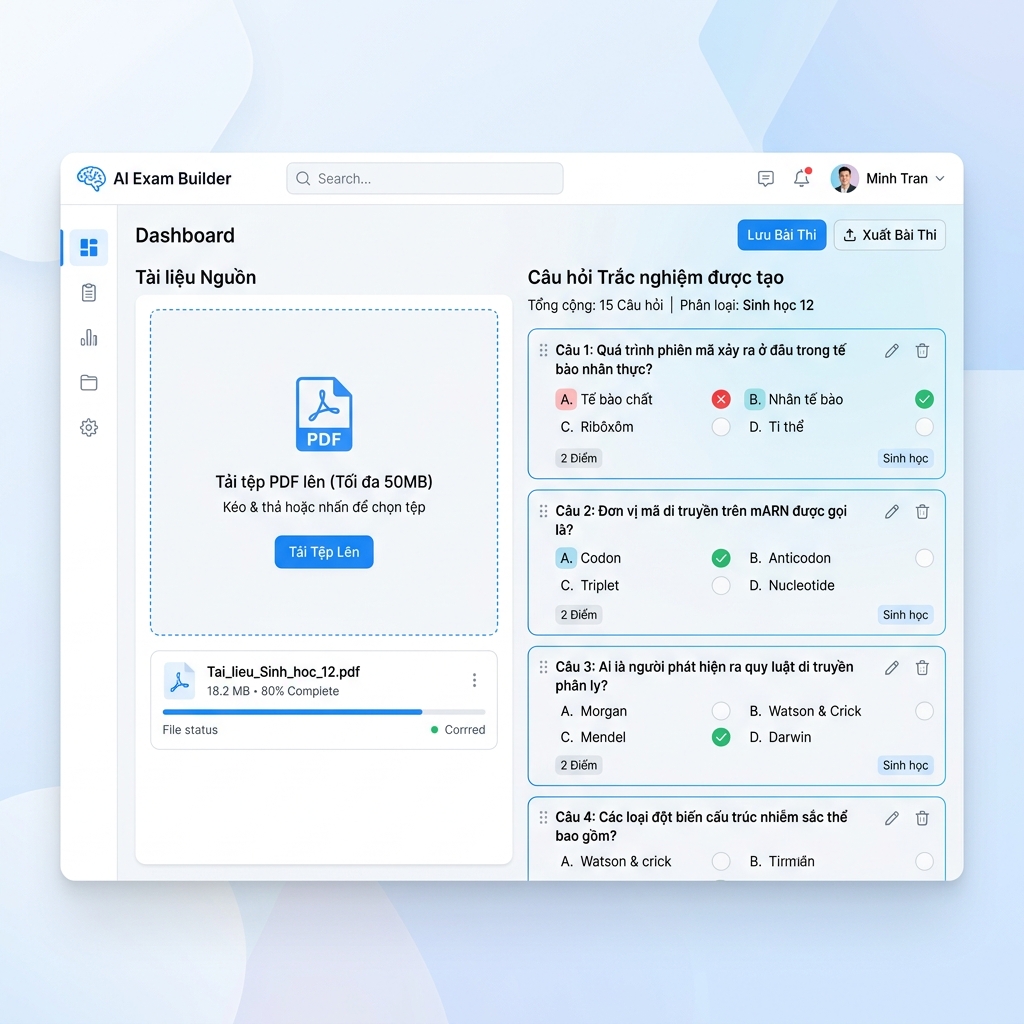Click the Sinh học tag on Câu 2

[x=905, y=615]
